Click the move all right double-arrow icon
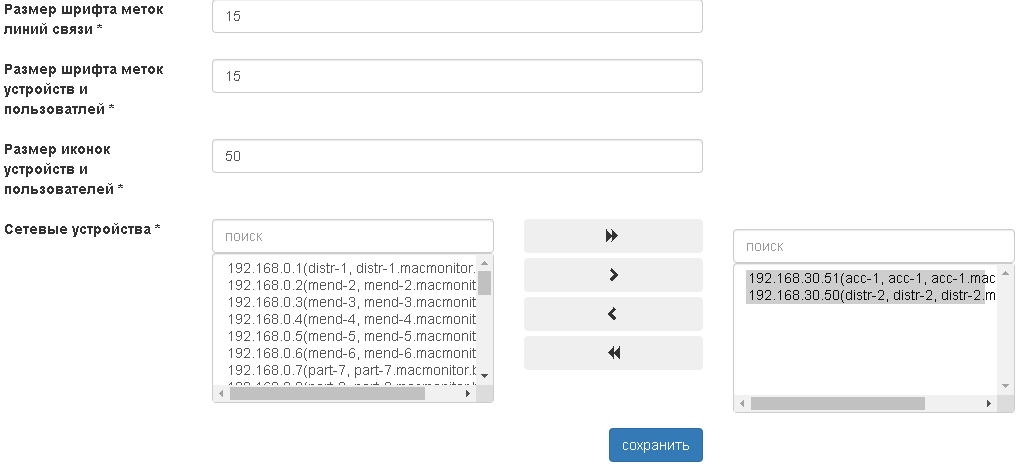1019x466 pixels. pyautogui.click(x=612, y=236)
